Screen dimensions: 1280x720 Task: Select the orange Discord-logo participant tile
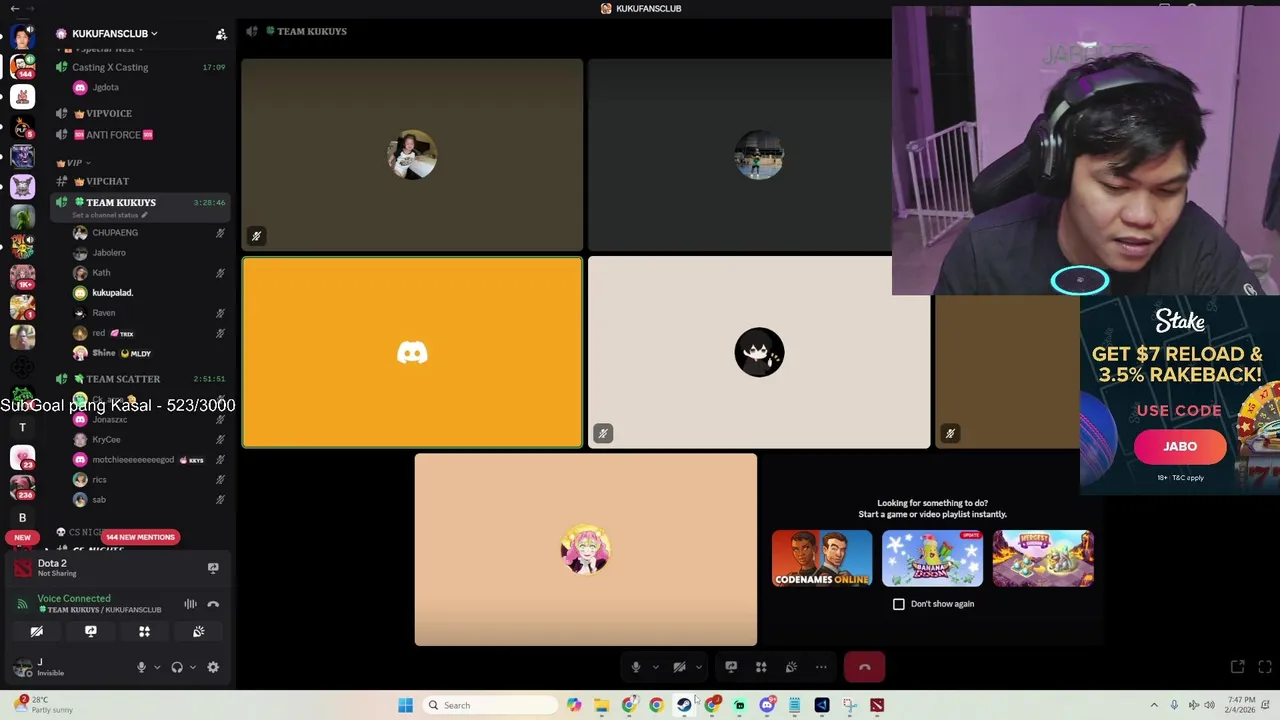click(412, 352)
